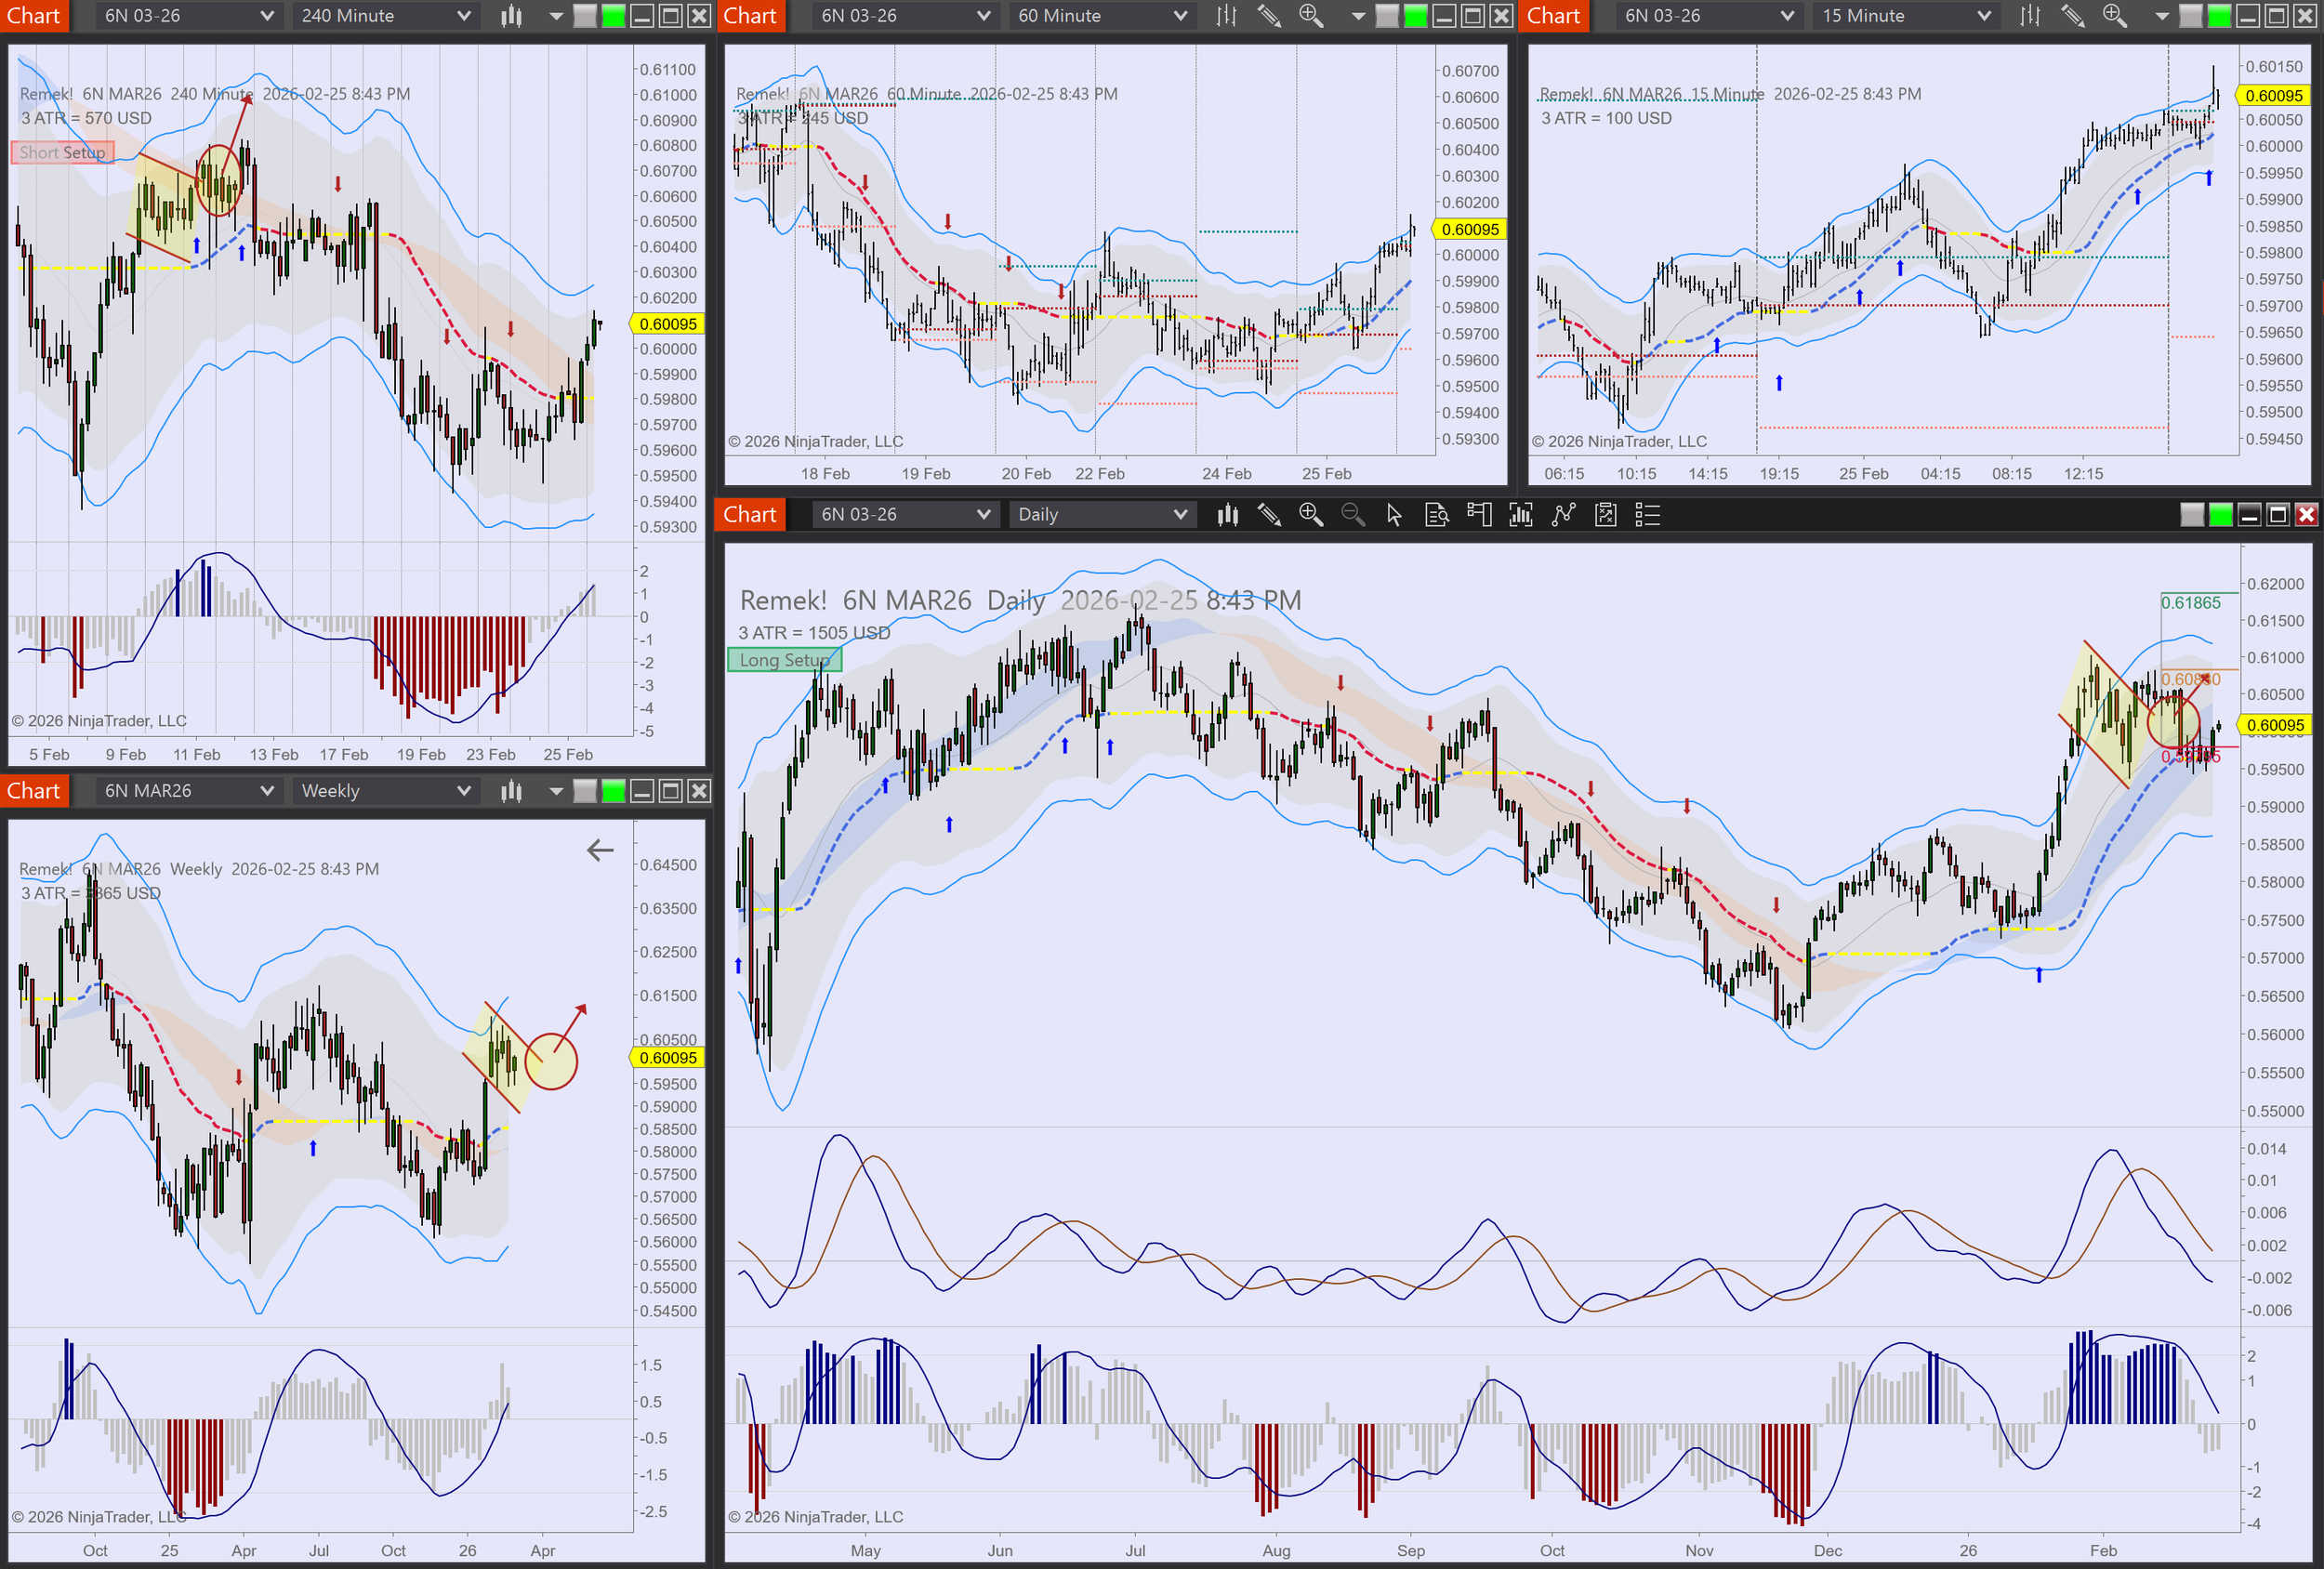
Task: Expand the 15 Minute interval dropdown
Action: (x=1905, y=16)
